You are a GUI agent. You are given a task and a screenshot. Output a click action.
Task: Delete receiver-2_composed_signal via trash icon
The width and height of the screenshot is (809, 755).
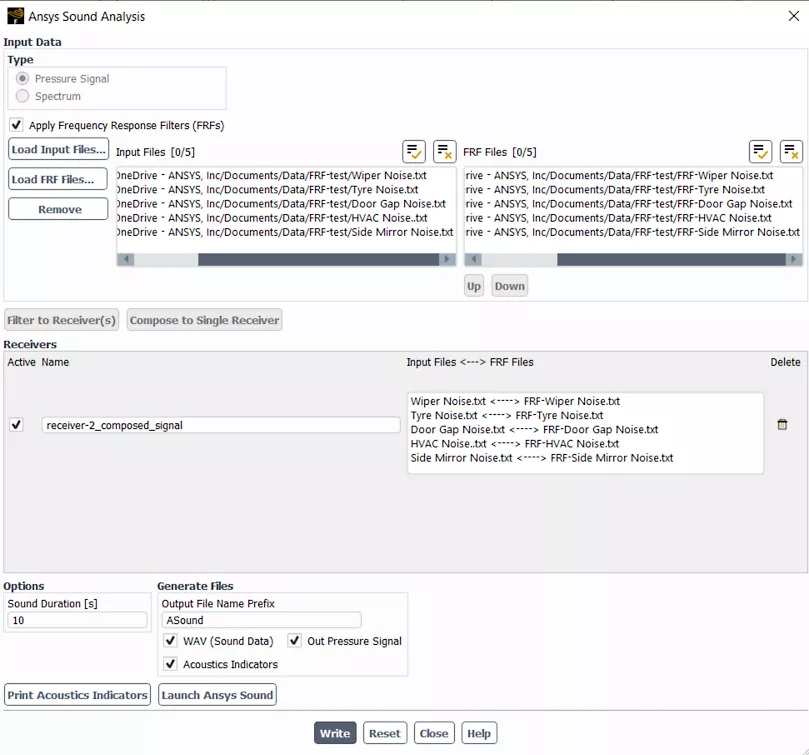coord(782,424)
